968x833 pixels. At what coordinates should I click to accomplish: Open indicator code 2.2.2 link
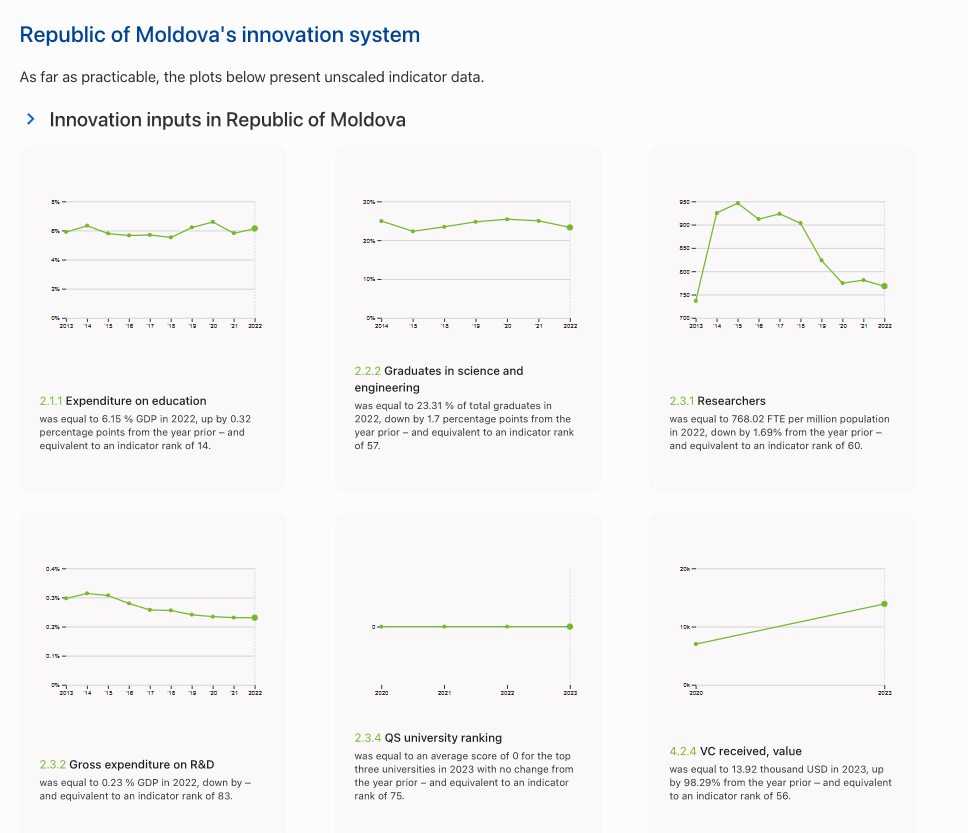[x=367, y=371]
